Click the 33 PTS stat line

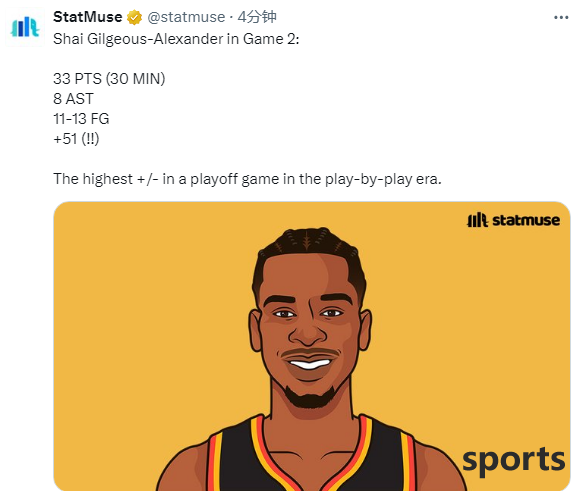pyautogui.click(x=109, y=79)
